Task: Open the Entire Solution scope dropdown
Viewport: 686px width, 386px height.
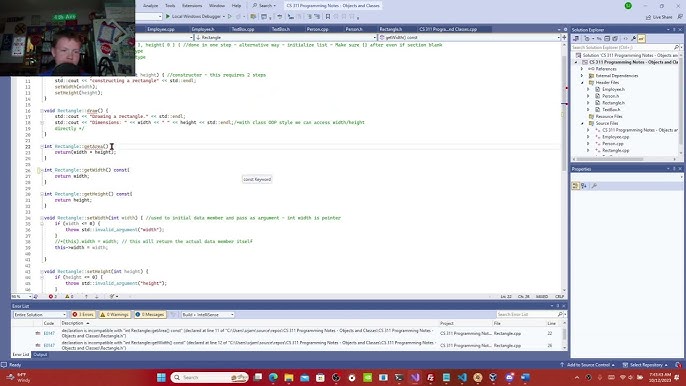Action: 39,314
